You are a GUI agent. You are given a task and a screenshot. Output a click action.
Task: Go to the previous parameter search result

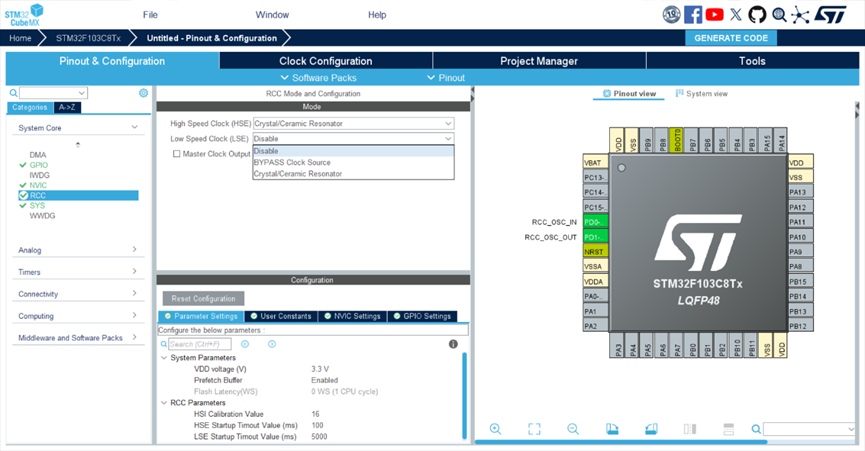[245, 344]
